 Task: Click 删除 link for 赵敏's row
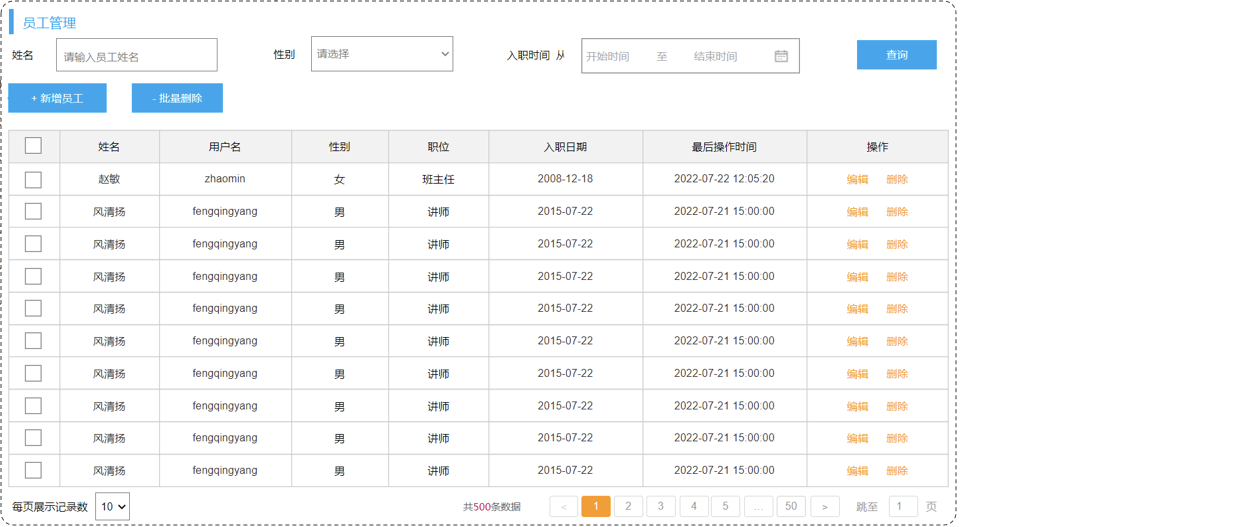click(897, 180)
